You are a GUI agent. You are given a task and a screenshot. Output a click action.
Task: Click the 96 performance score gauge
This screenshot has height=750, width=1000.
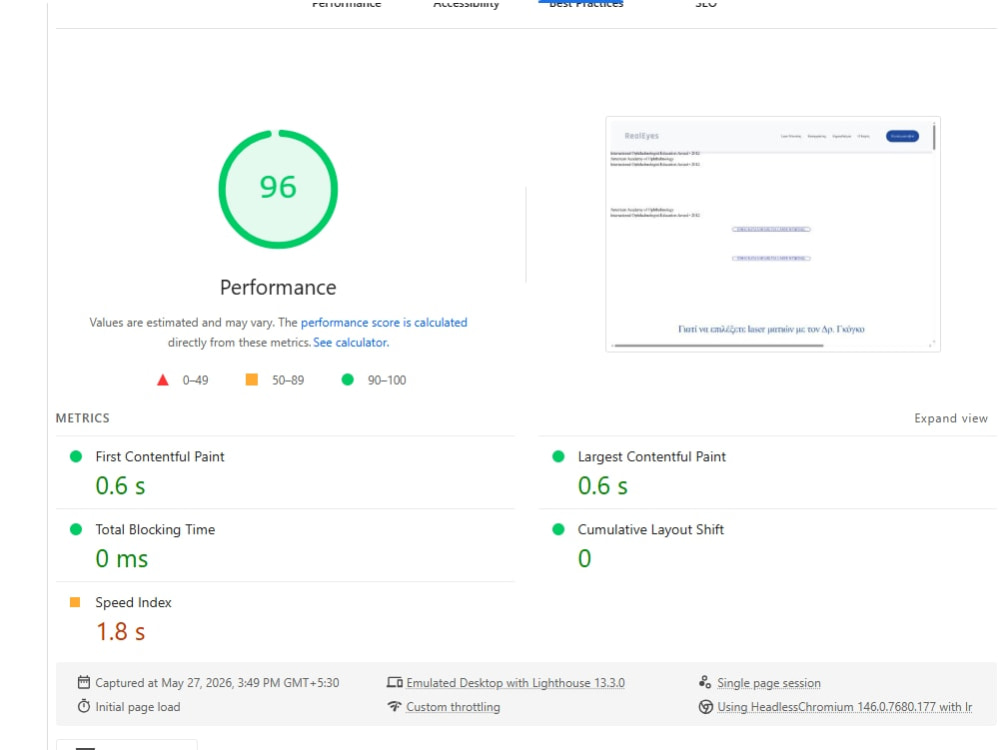coord(278,189)
